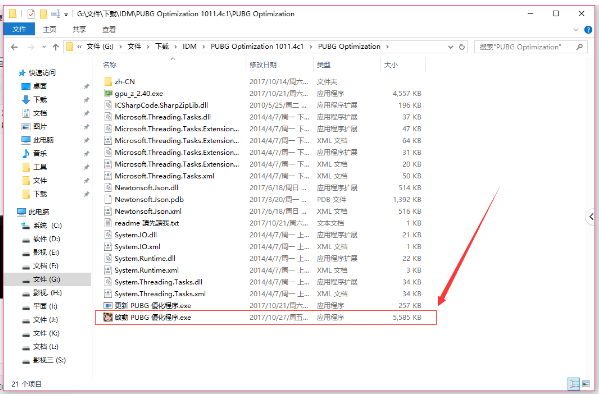Select the 更新 PUBG 优化程序.exe icon
599x394 pixels.
pyautogui.click(x=108, y=306)
